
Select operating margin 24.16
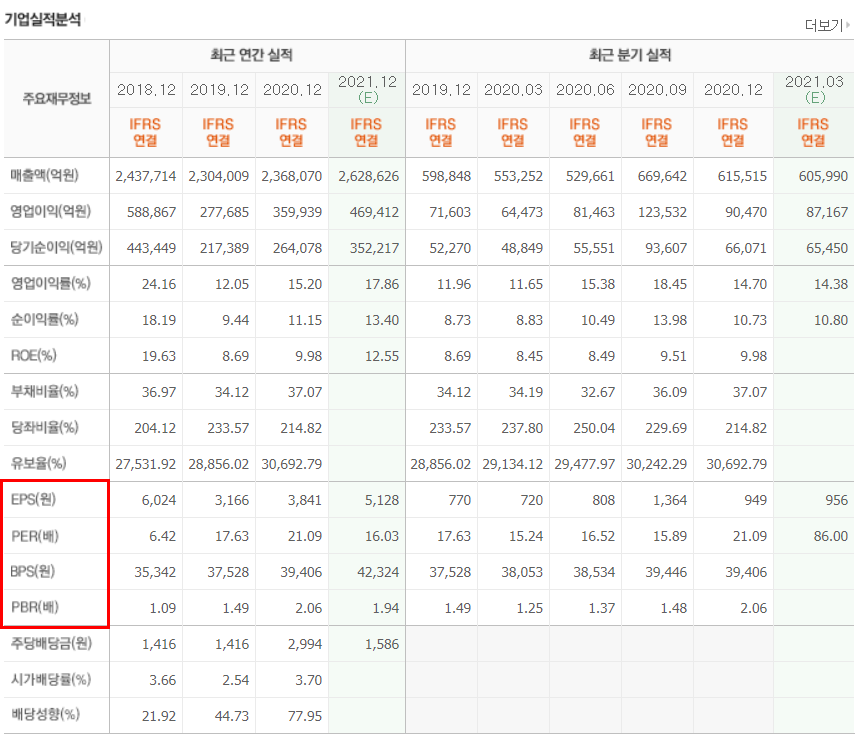coord(159,284)
